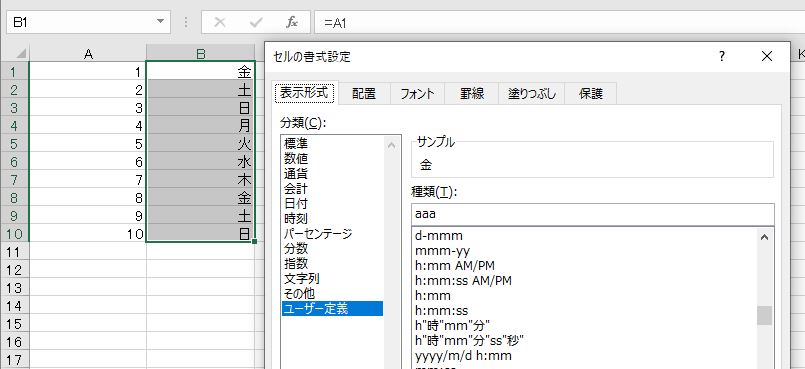Select 会計 in the category list
The height and width of the screenshot is (369, 805).
[x=332, y=189]
